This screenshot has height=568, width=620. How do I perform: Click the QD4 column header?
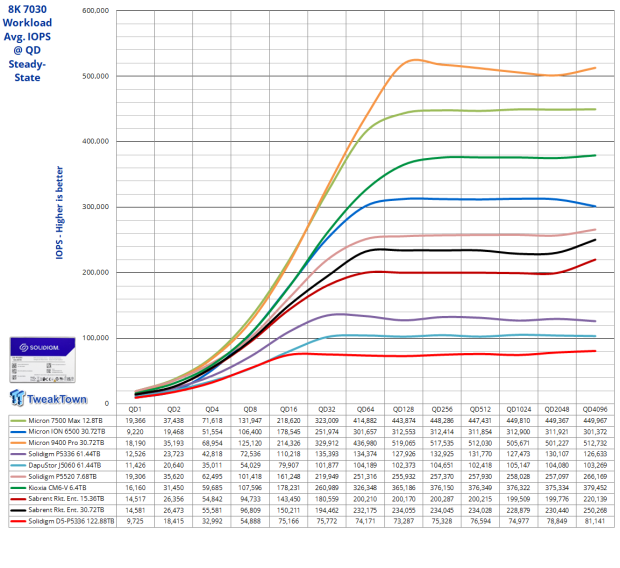click(x=212, y=409)
